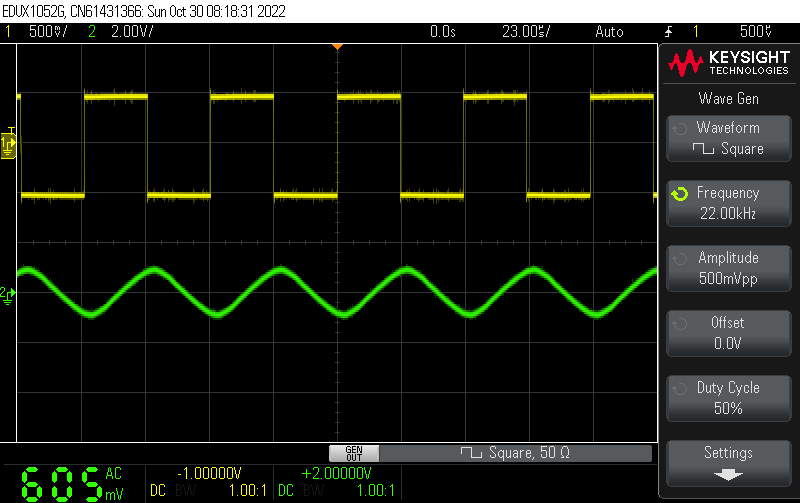Toggle channel 2 BW limit indicator
800x503 pixels.
coord(312,491)
